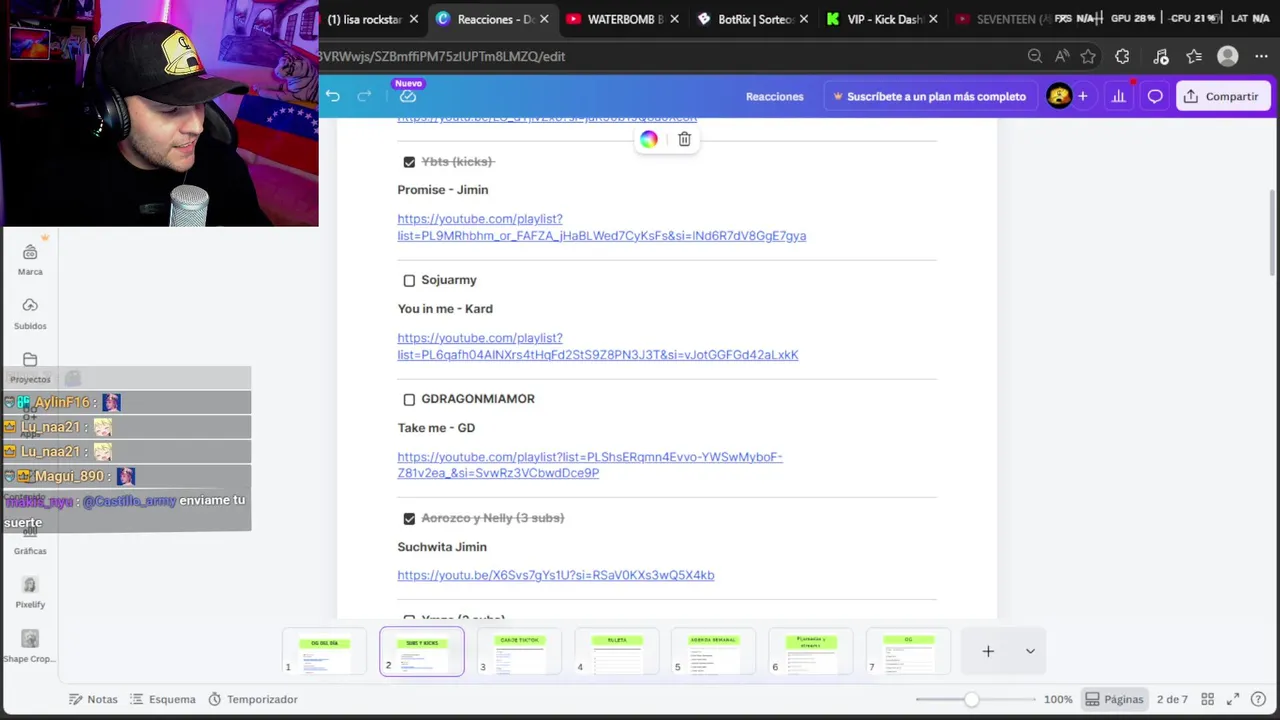1280x720 pixels.
Task: Open the cloud save status icon
Action: coord(408,96)
